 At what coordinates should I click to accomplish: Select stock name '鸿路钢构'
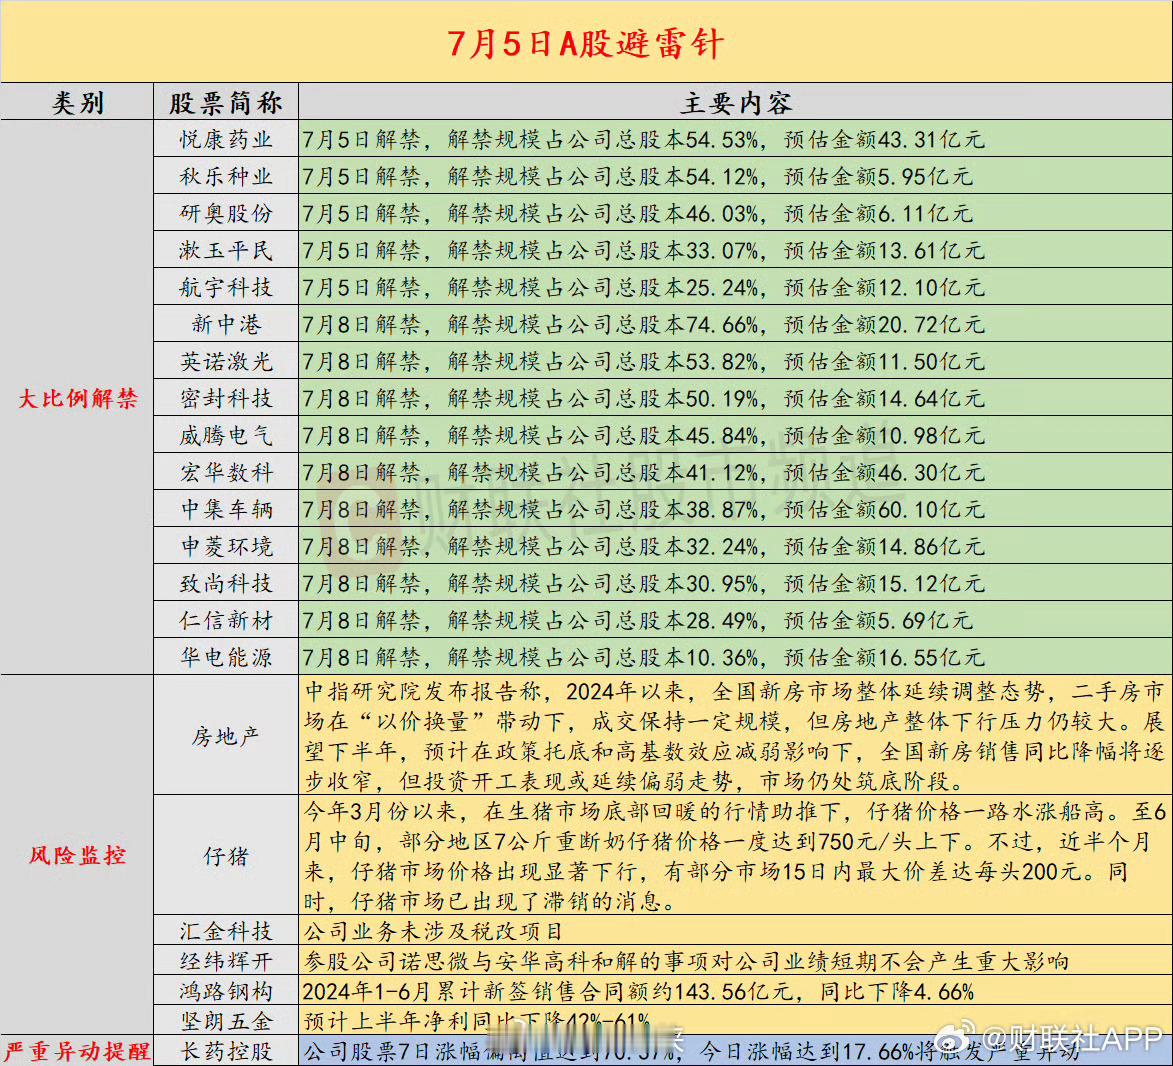[226, 992]
